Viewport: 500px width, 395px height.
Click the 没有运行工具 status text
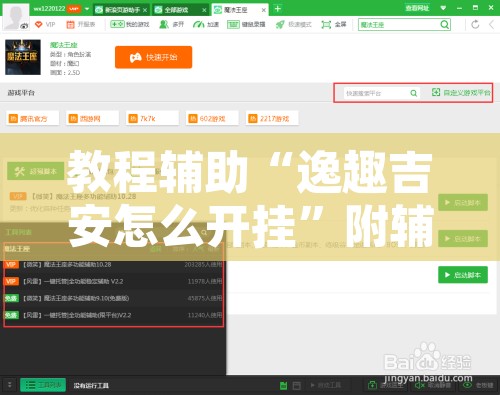pyautogui.click(x=91, y=386)
